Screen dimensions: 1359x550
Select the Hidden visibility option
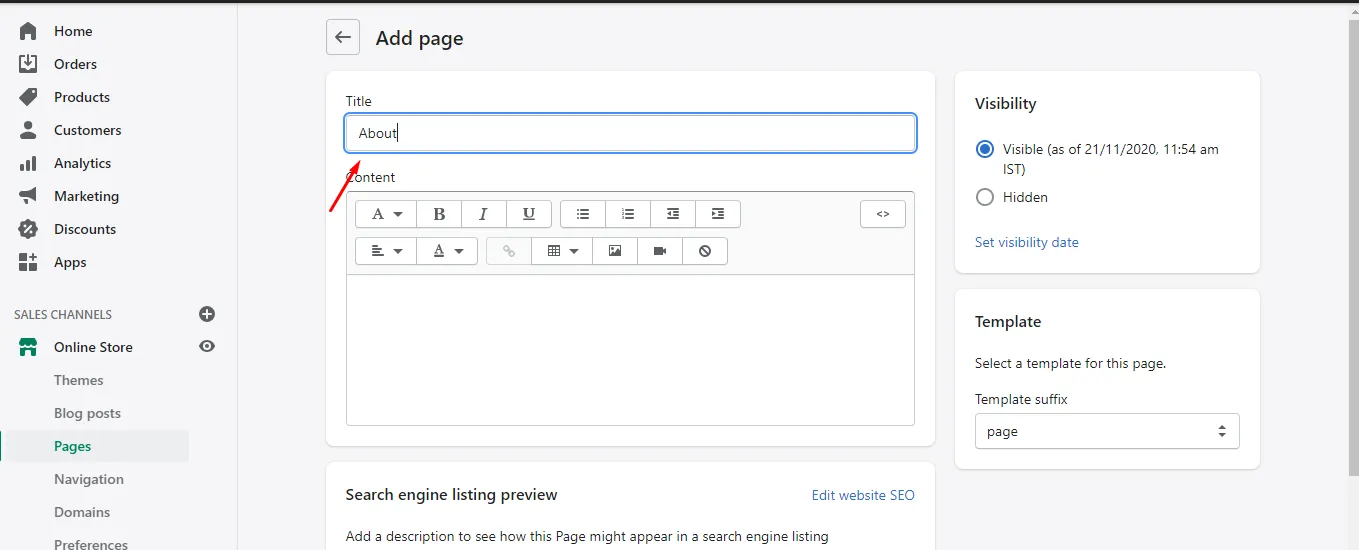coord(985,197)
